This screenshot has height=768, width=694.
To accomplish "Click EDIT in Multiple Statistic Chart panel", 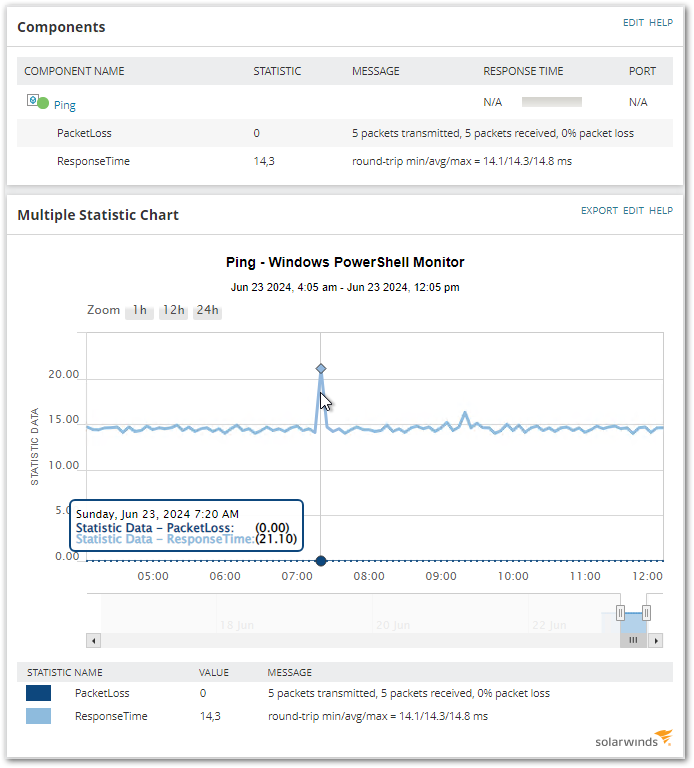I will 633,211.
